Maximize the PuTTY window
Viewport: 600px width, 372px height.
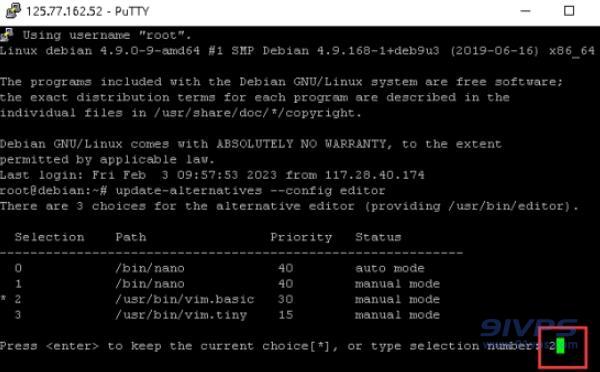569,11
